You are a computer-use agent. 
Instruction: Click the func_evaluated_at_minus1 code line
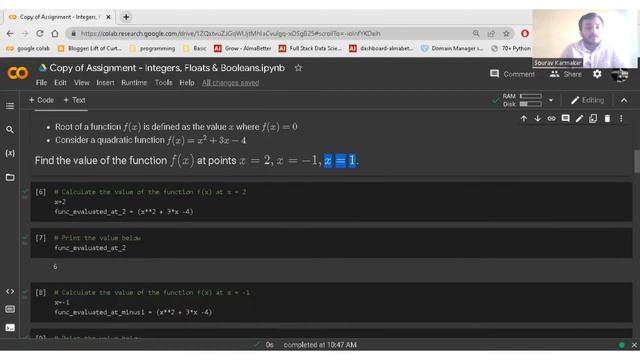point(133,313)
